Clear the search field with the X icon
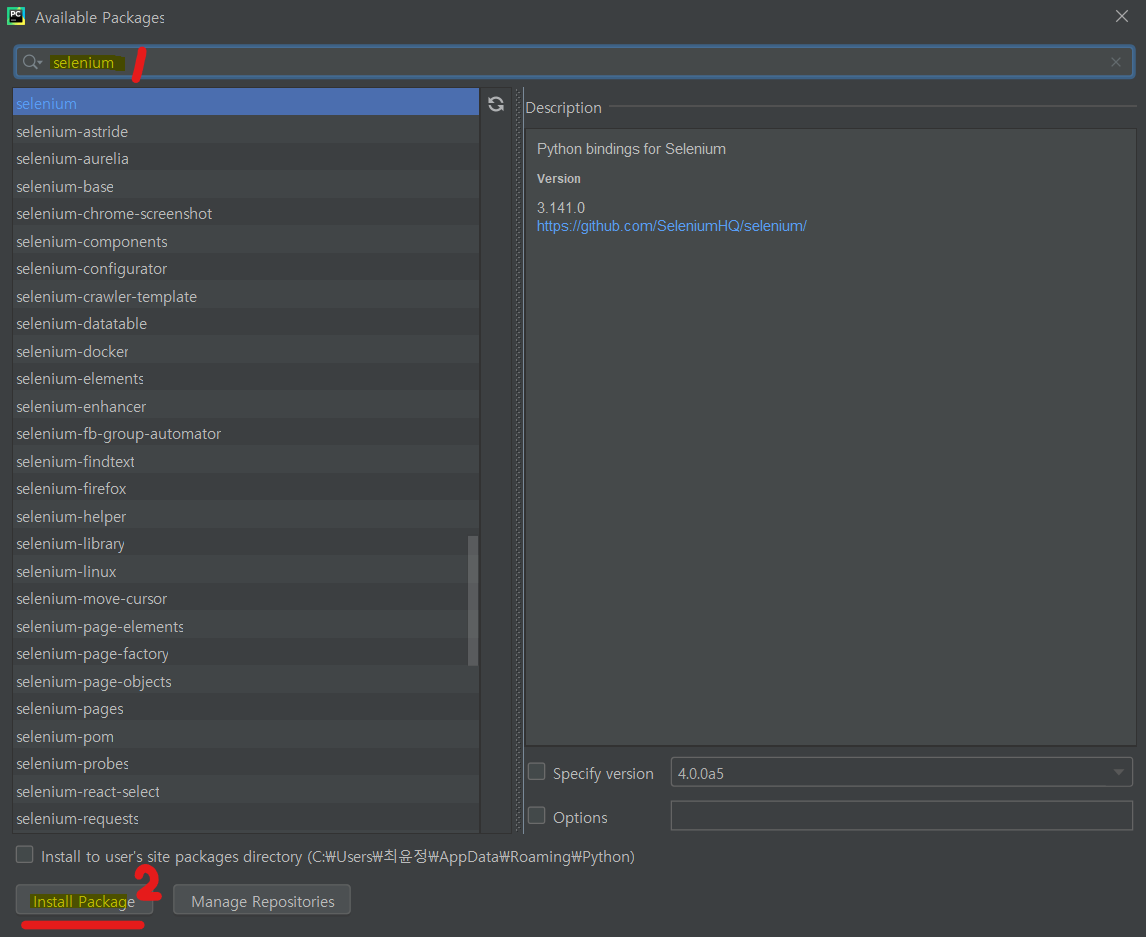Viewport: 1146px width, 937px height. tap(1115, 62)
